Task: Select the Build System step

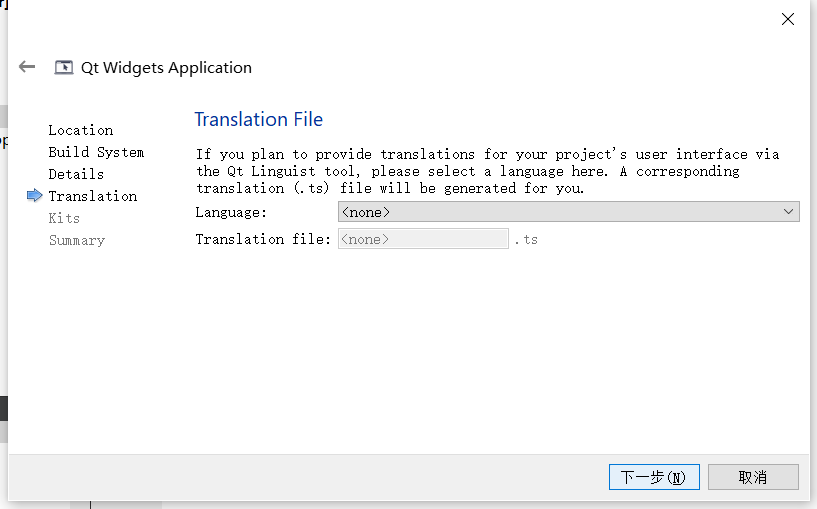Action: pos(96,152)
